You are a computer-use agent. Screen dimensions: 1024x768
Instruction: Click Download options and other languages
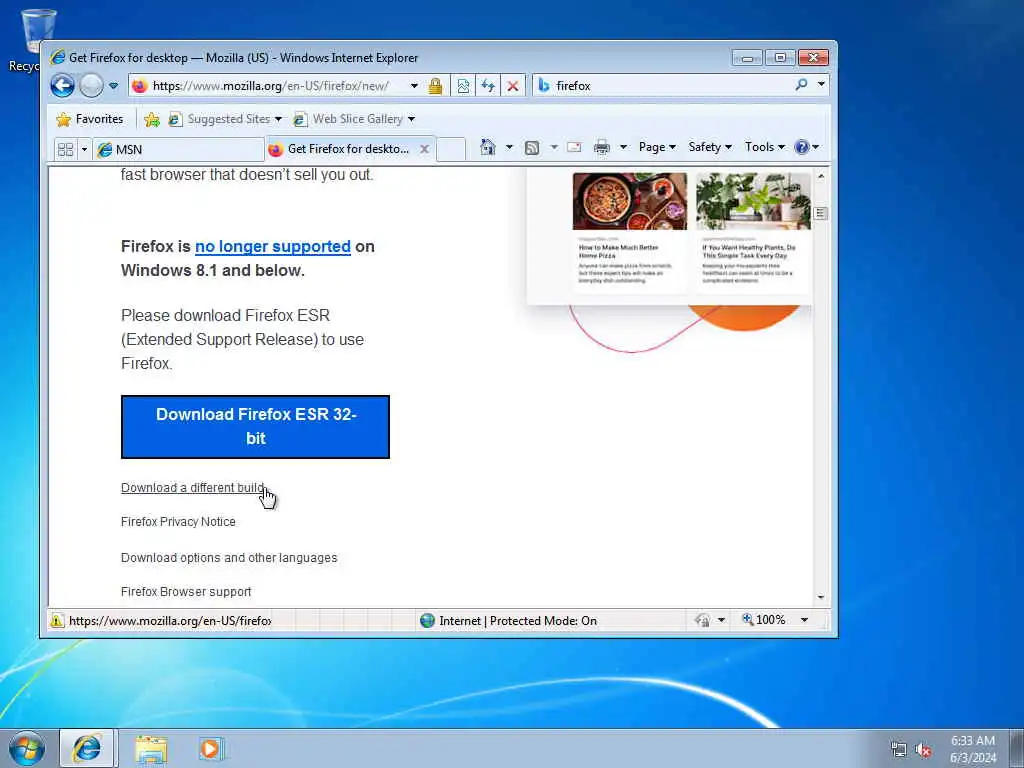tap(229, 558)
